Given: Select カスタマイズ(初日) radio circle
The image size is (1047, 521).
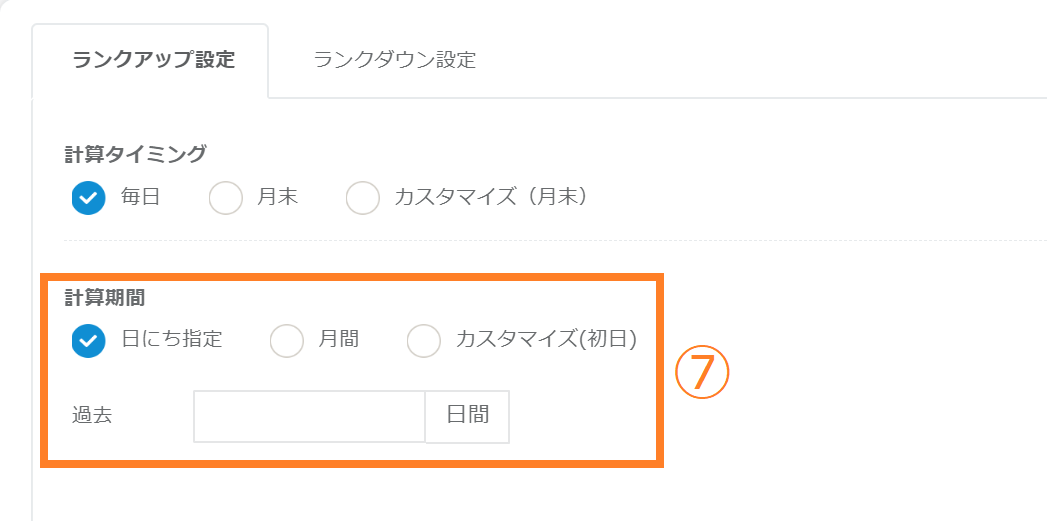Looking at the screenshot, I should 424,340.
